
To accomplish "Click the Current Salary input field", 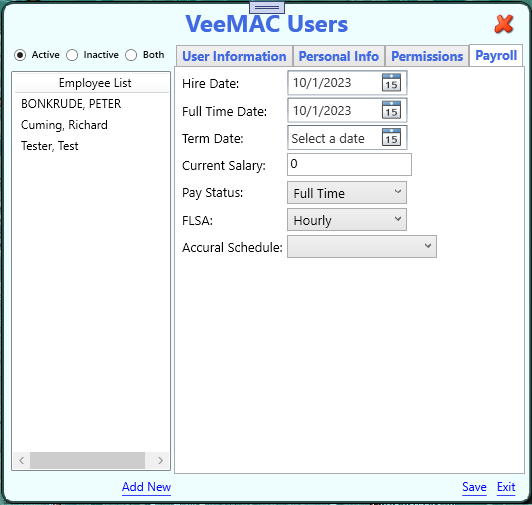I will tap(349, 164).
